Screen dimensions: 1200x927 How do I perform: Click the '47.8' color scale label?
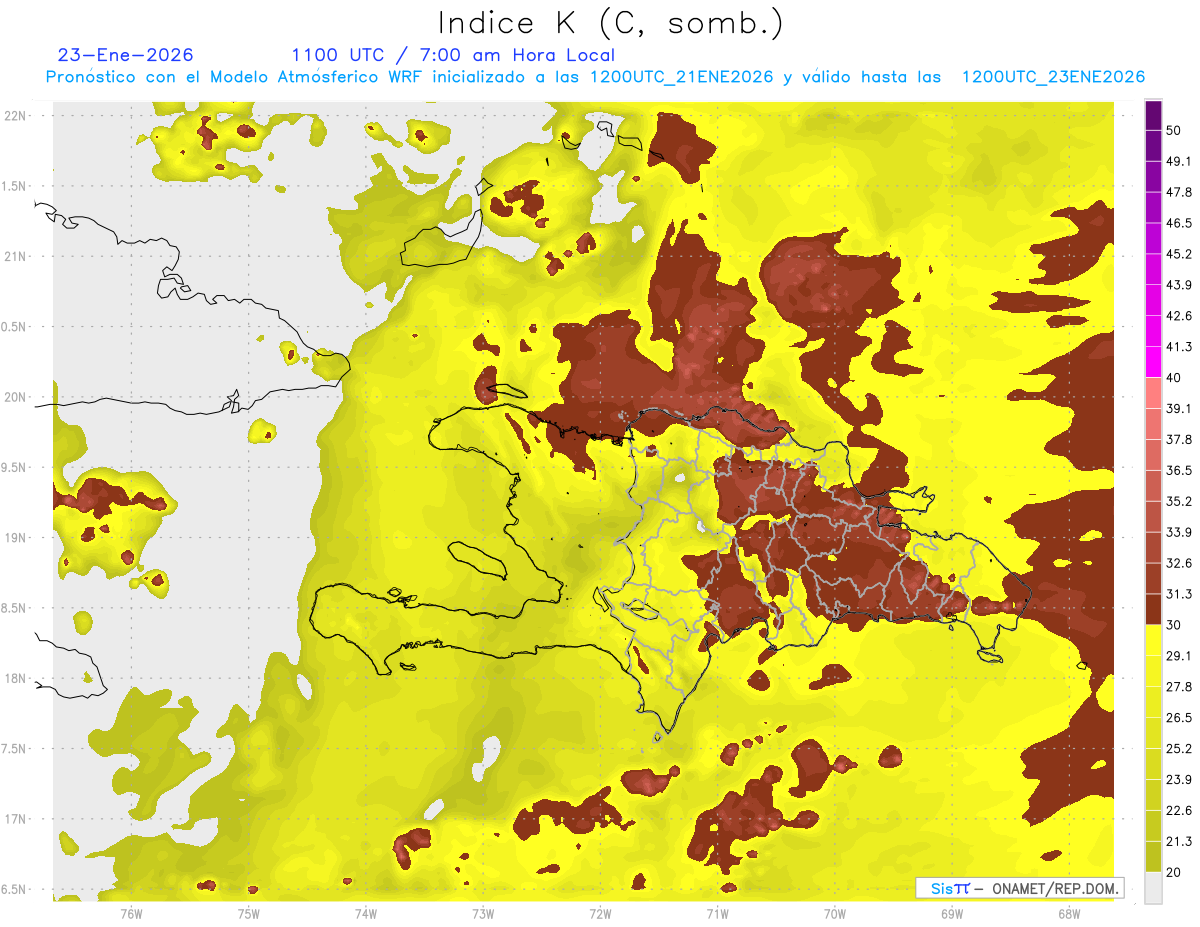point(1179,192)
